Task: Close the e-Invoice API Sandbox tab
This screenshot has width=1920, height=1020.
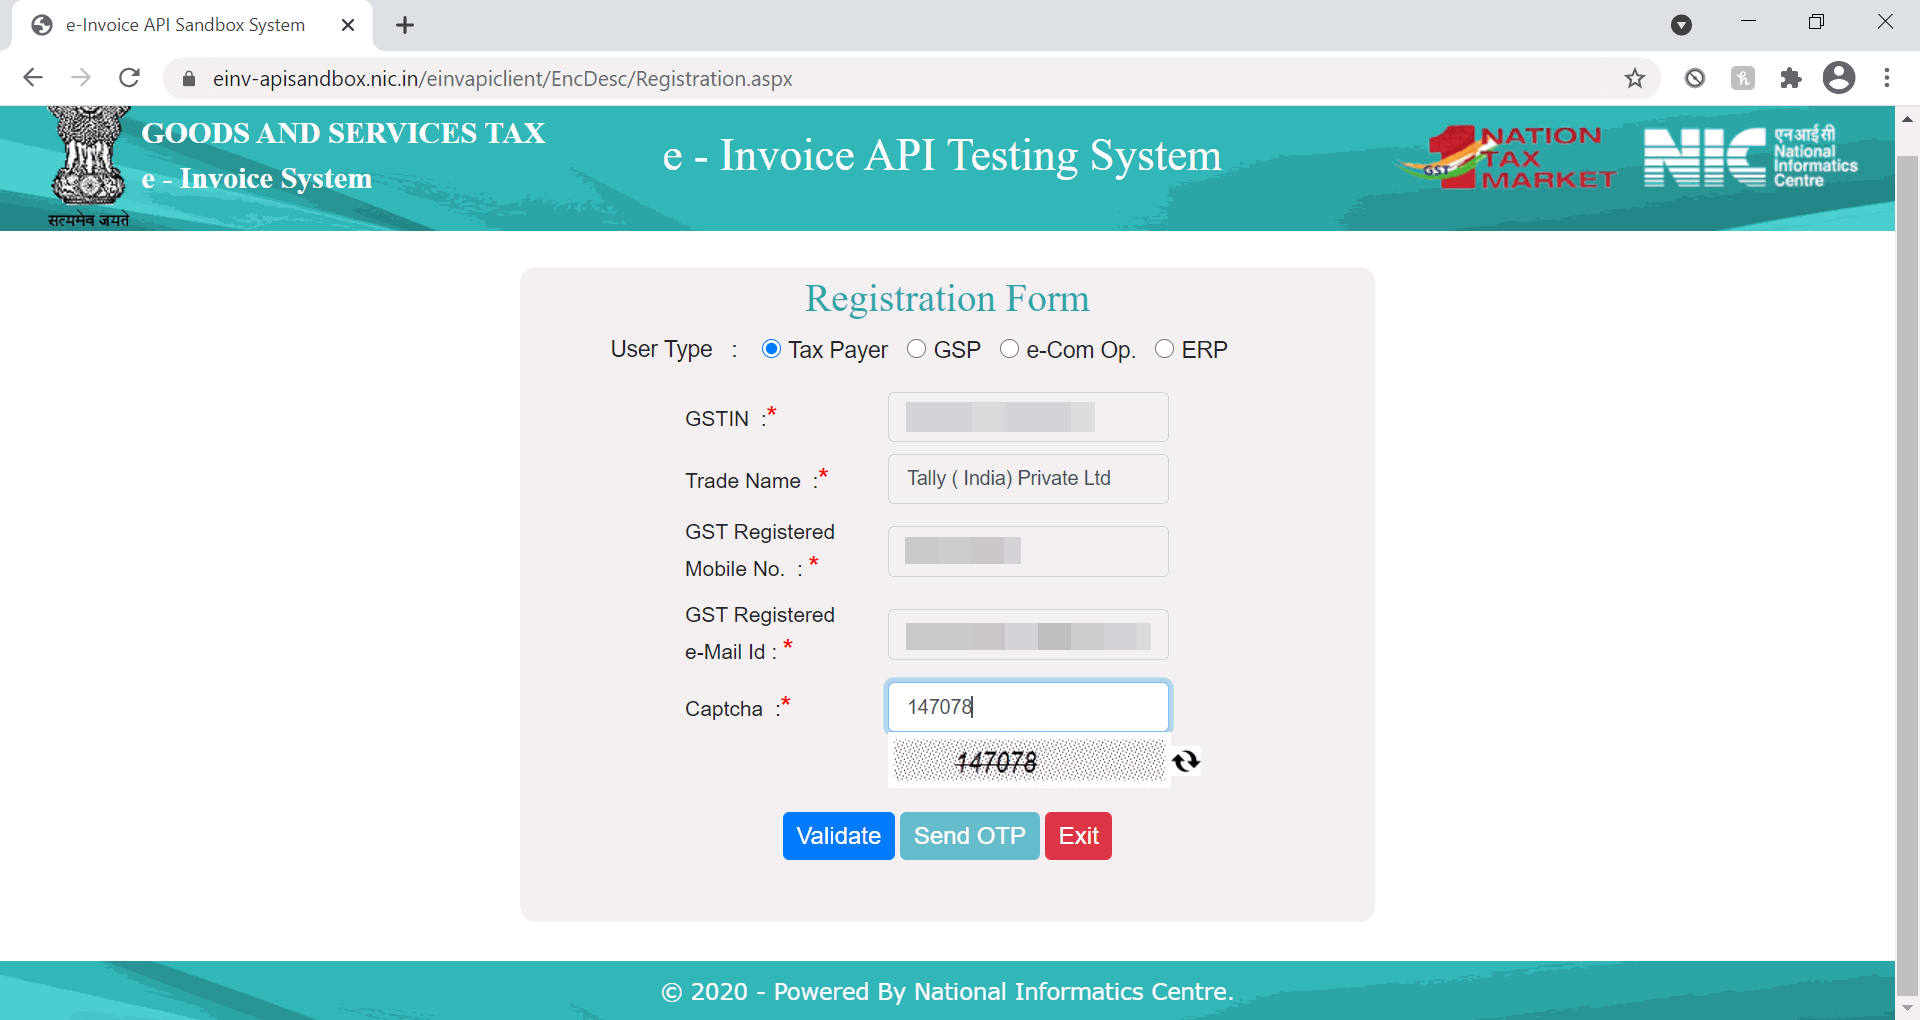Action: pyautogui.click(x=348, y=25)
